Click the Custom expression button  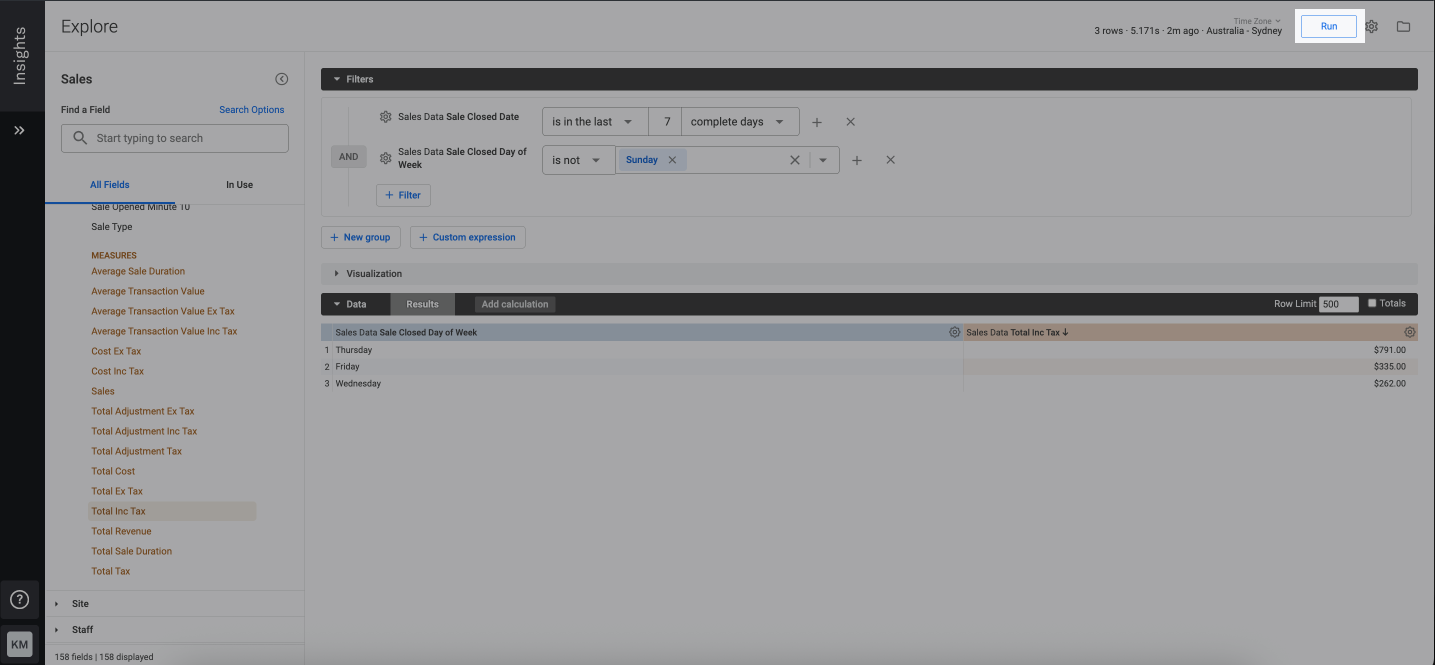468,237
